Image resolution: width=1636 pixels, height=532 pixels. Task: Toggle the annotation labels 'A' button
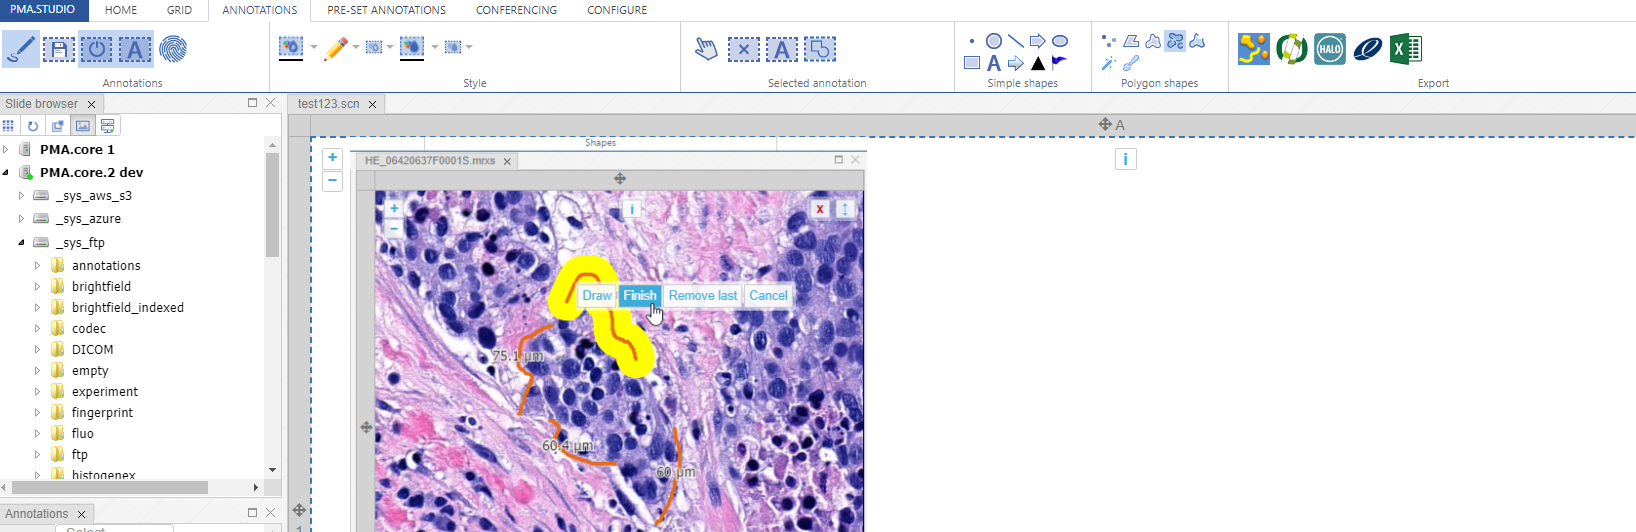point(135,49)
